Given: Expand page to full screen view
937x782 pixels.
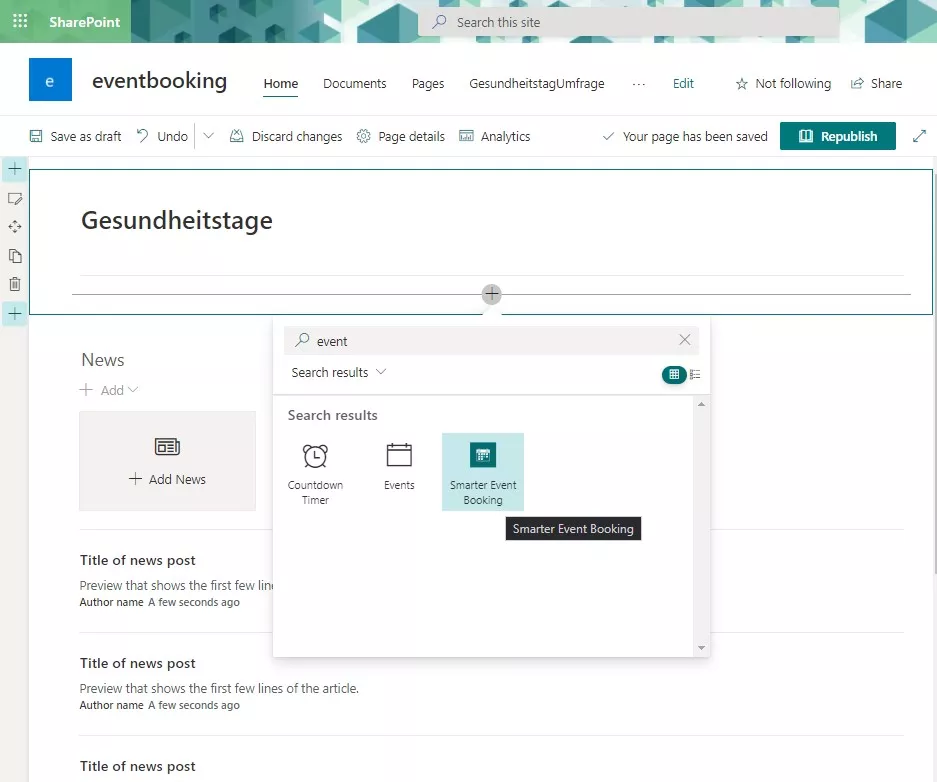Looking at the screenshot, I should point(919,136).
